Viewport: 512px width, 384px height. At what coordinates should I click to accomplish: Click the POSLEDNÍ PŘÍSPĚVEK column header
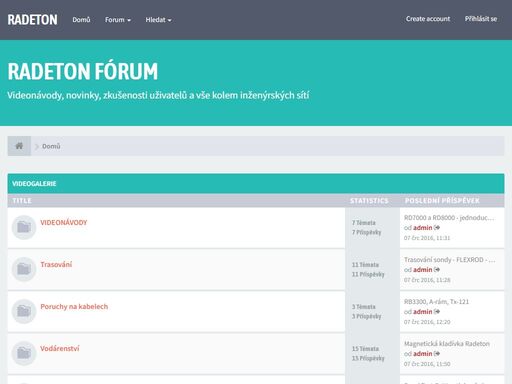(442, 201)
